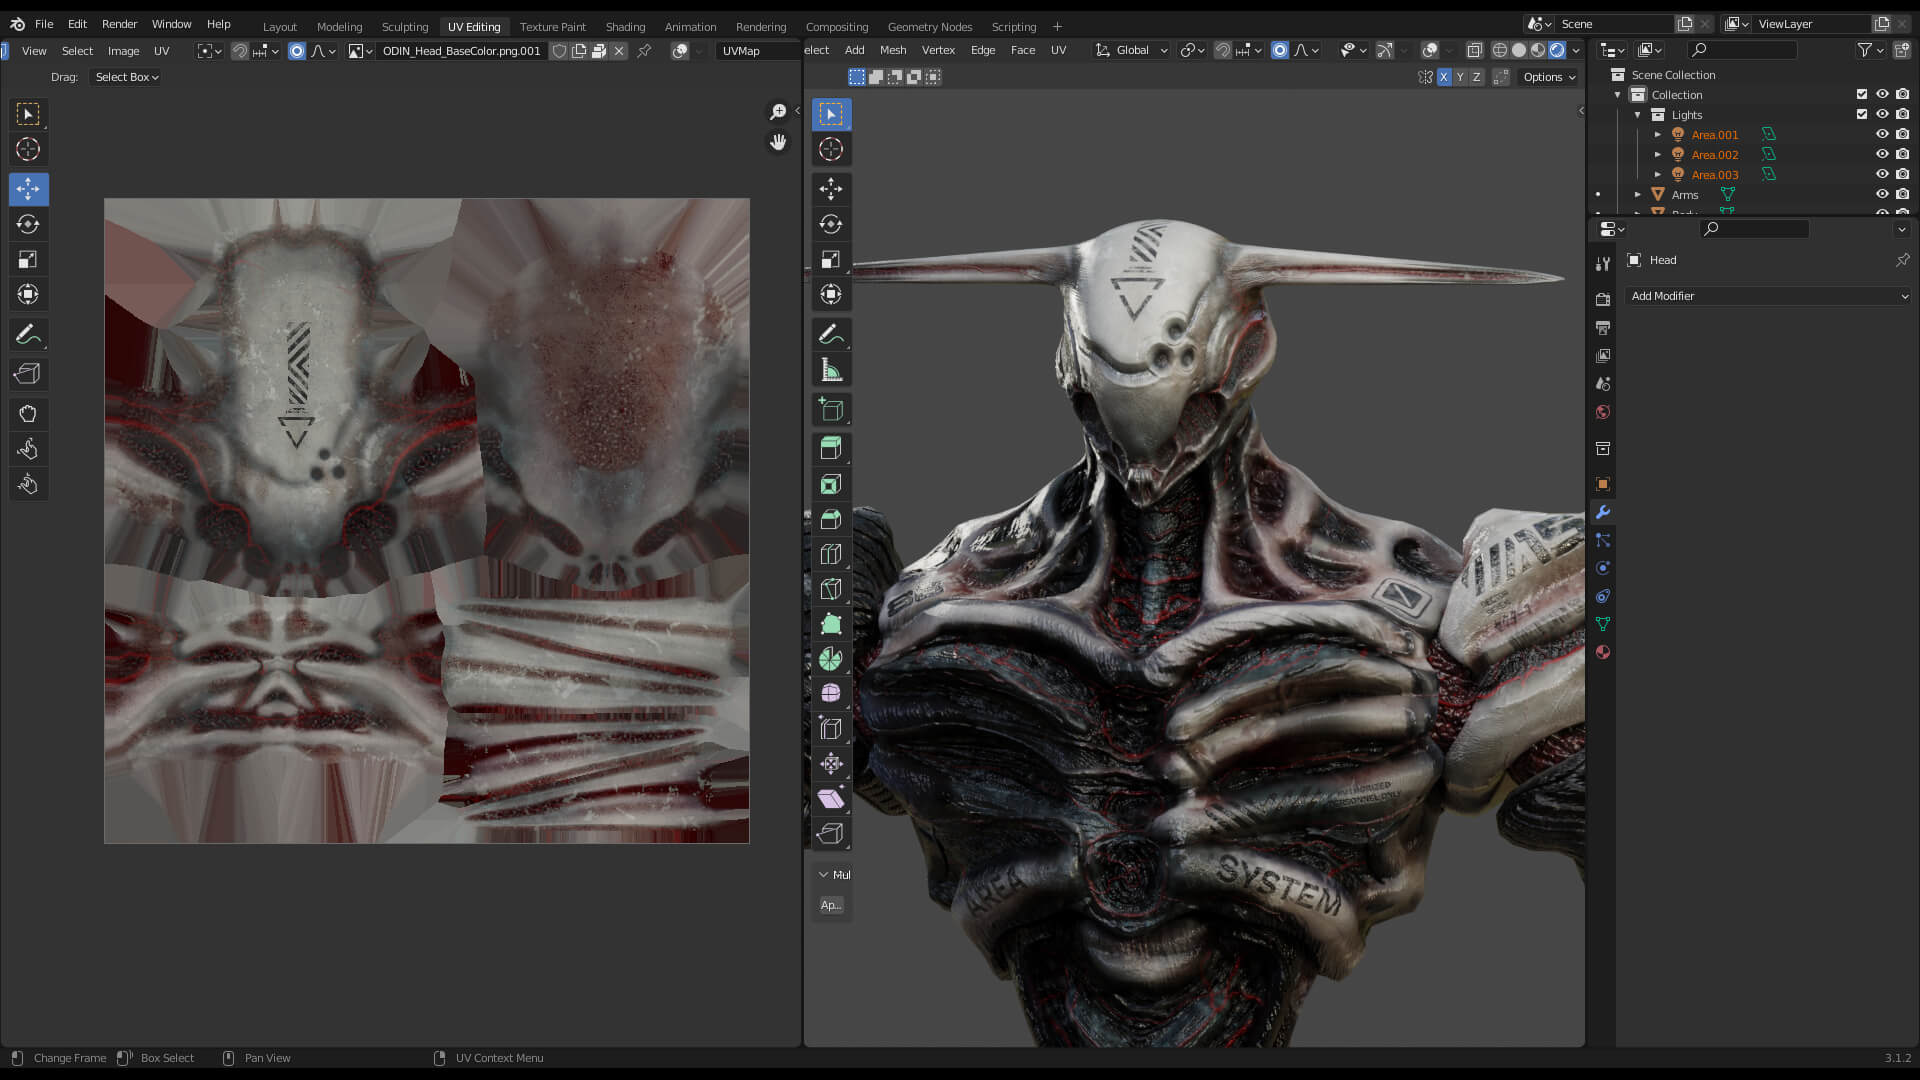Select the Add Cube tool in 3D viewport
The width and height of the screenshot is (1920, 1080).
pos(831,409)
